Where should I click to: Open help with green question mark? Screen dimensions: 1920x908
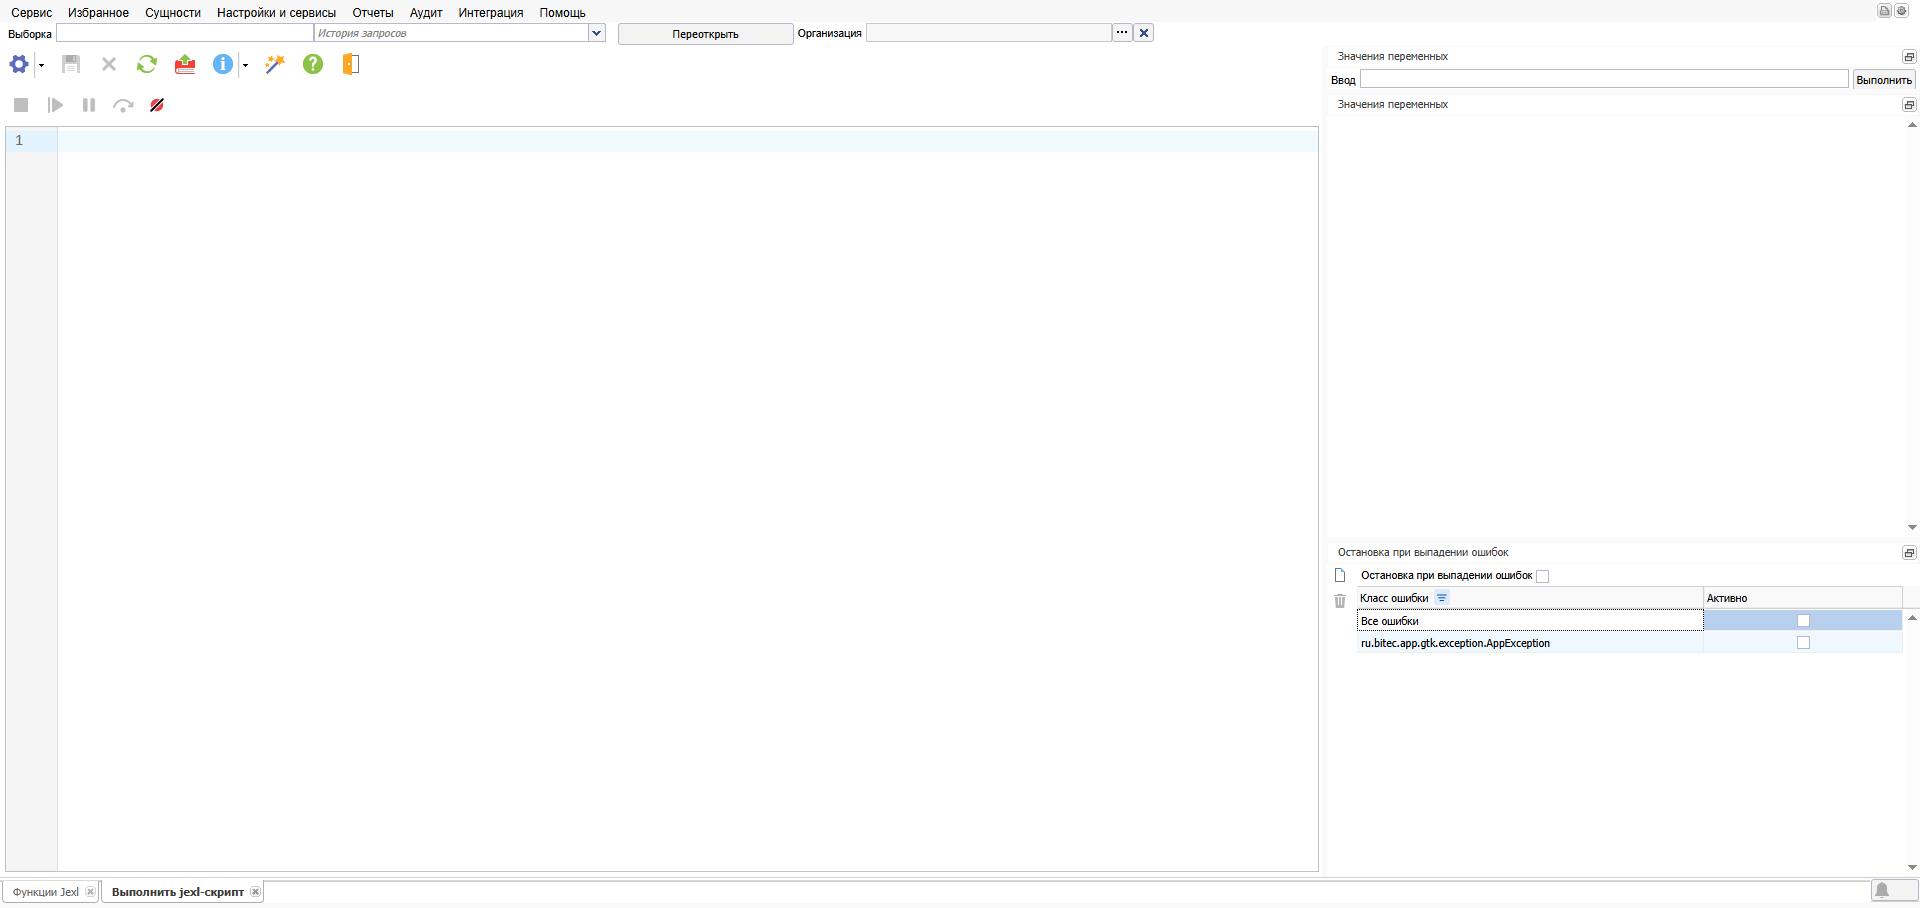(x=313, y=64)
